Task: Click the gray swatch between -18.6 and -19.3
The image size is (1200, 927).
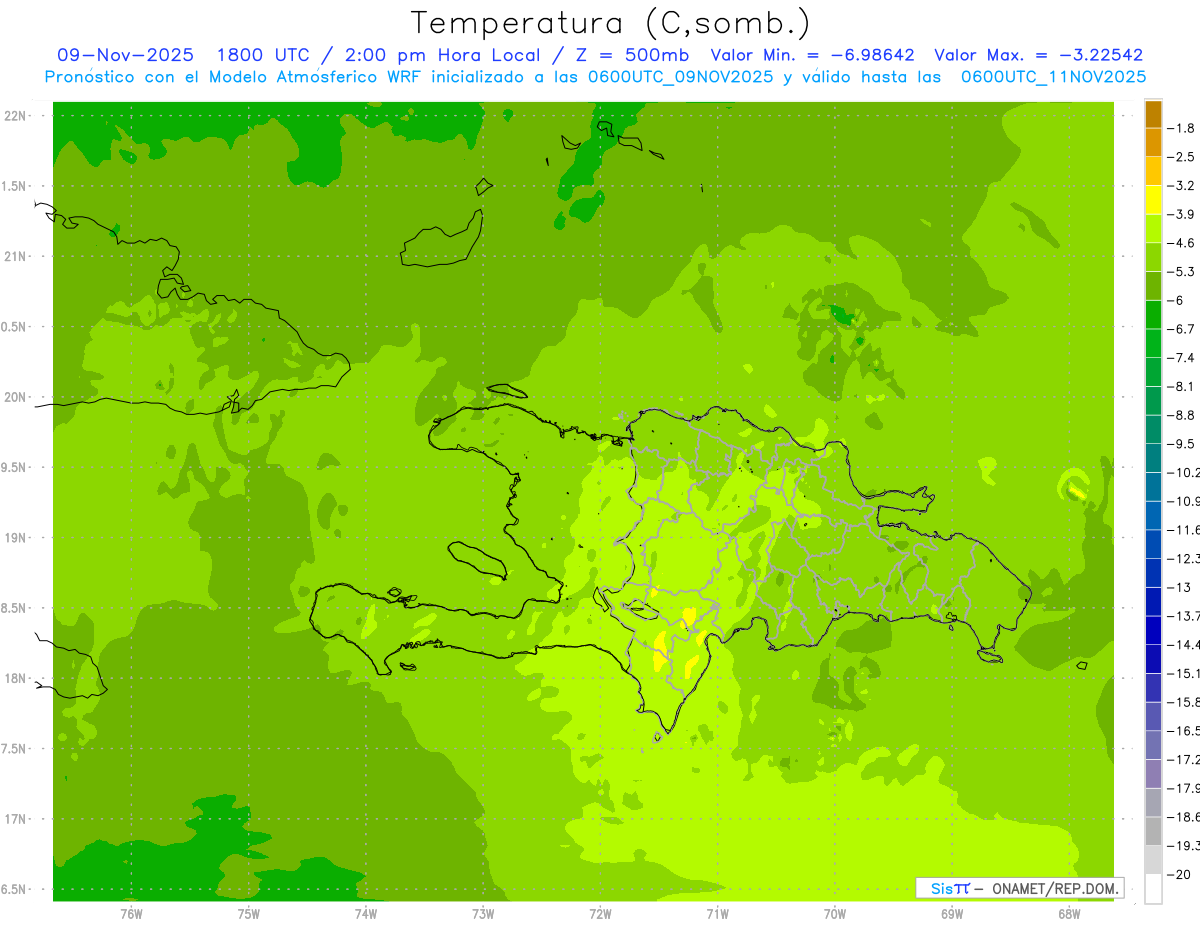Action: (x=1153, y=832)
